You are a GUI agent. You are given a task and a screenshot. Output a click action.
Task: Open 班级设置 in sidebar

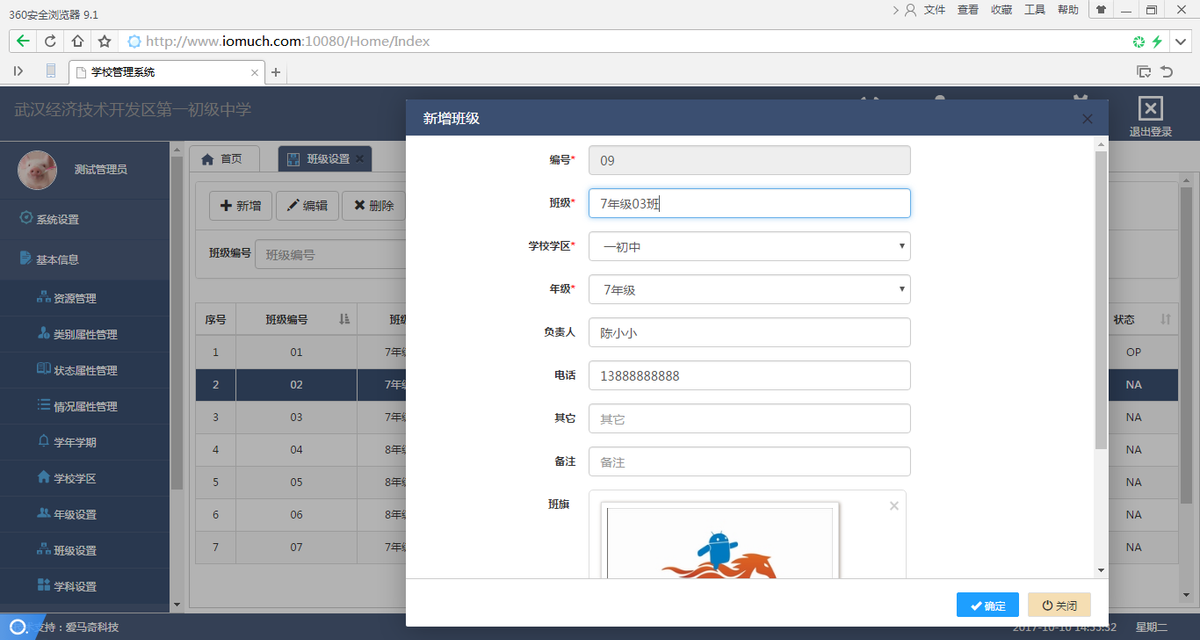click(x=85, y=550)
